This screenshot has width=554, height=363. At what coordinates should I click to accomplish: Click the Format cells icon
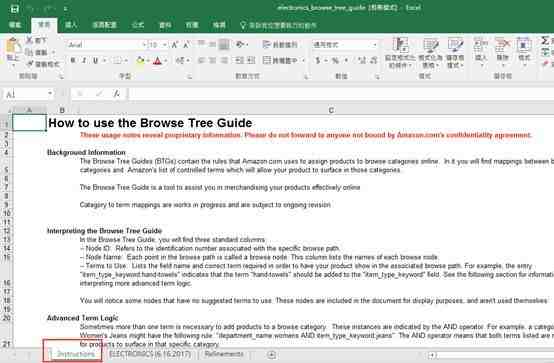524,45
